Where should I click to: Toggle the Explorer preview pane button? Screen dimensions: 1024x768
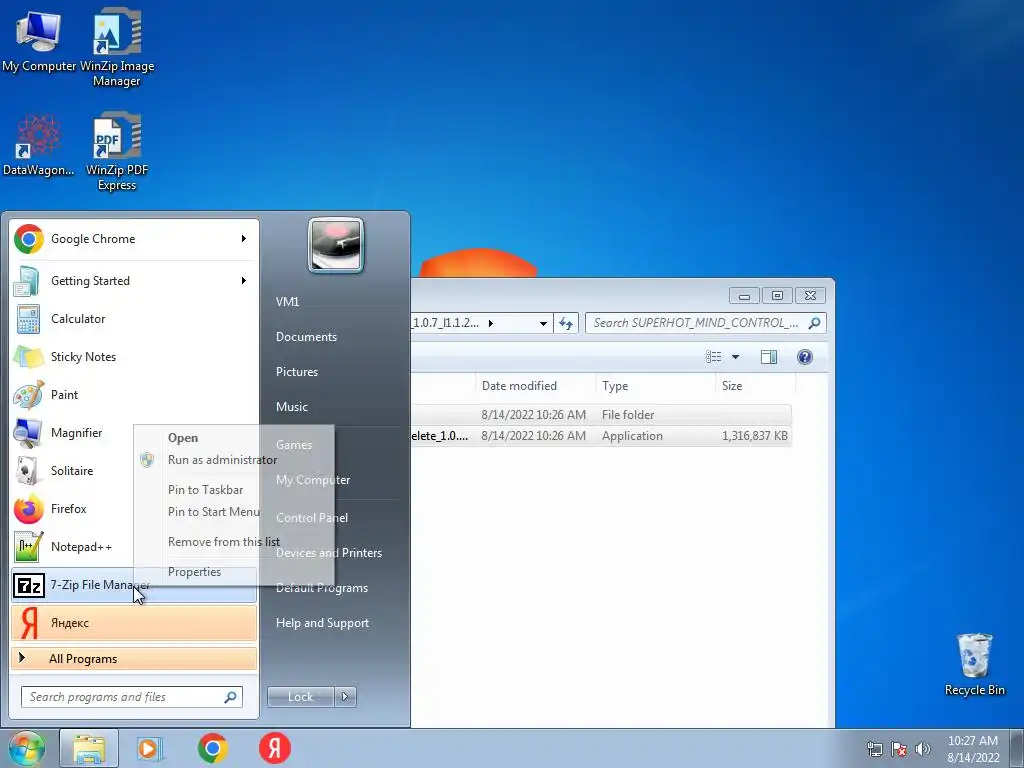click(x=769, y=357)
